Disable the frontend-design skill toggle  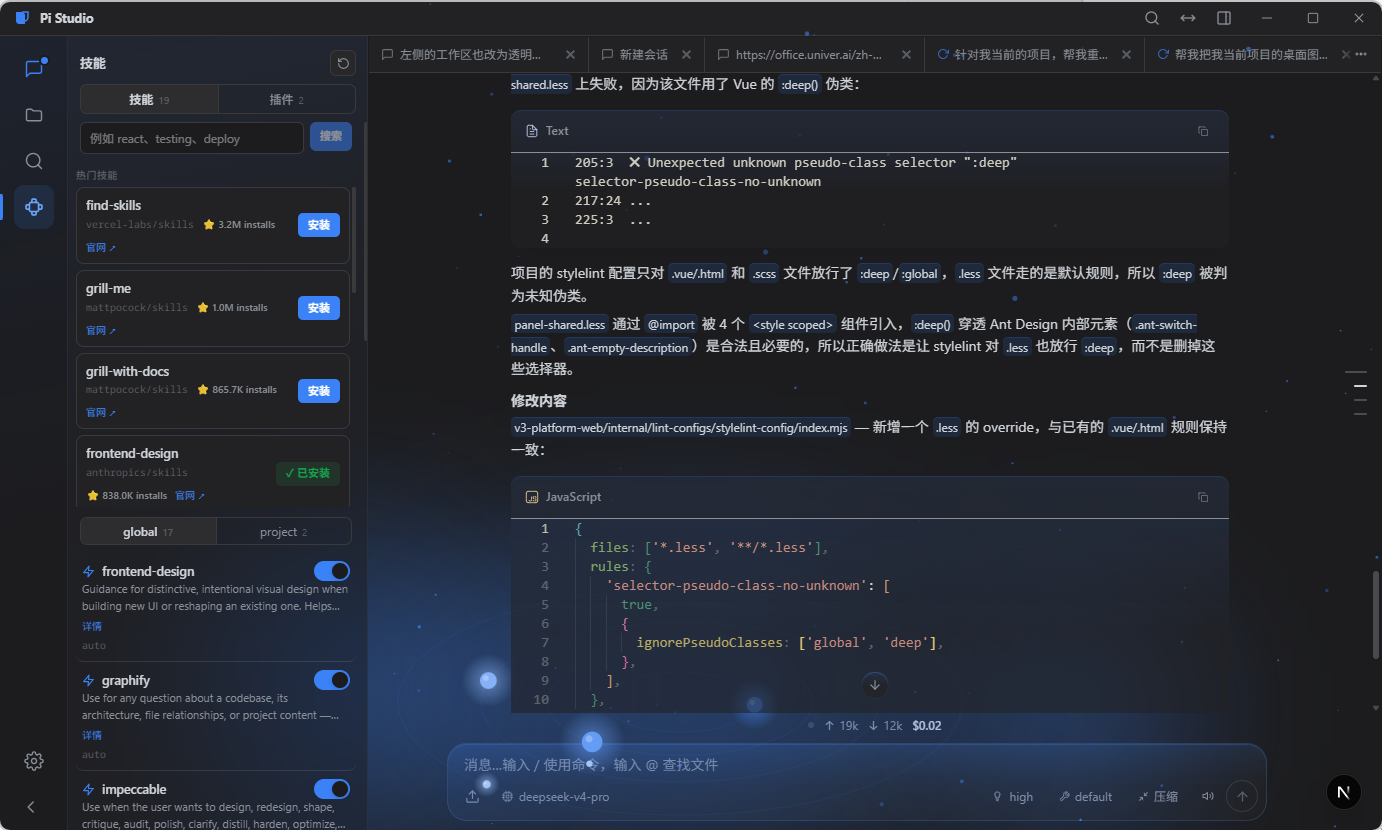(332, 571)
